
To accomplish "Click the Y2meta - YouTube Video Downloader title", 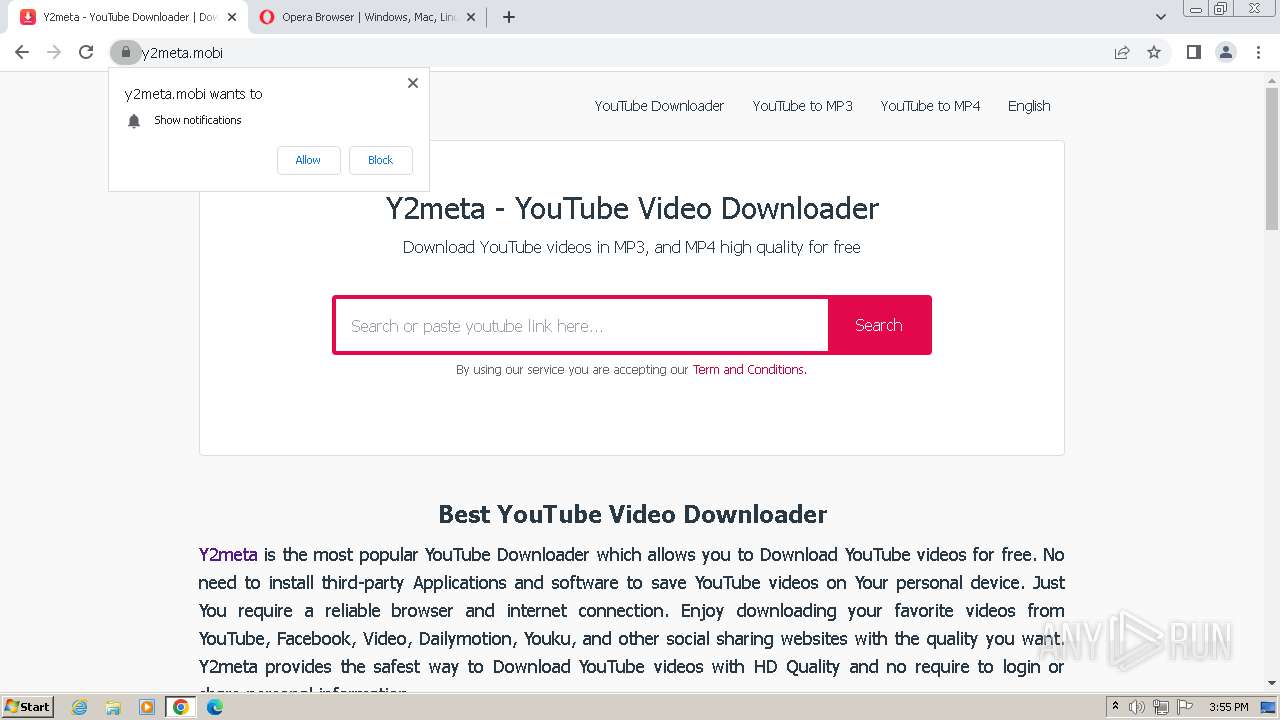I will pyautogui.click(x=632, y=208).
